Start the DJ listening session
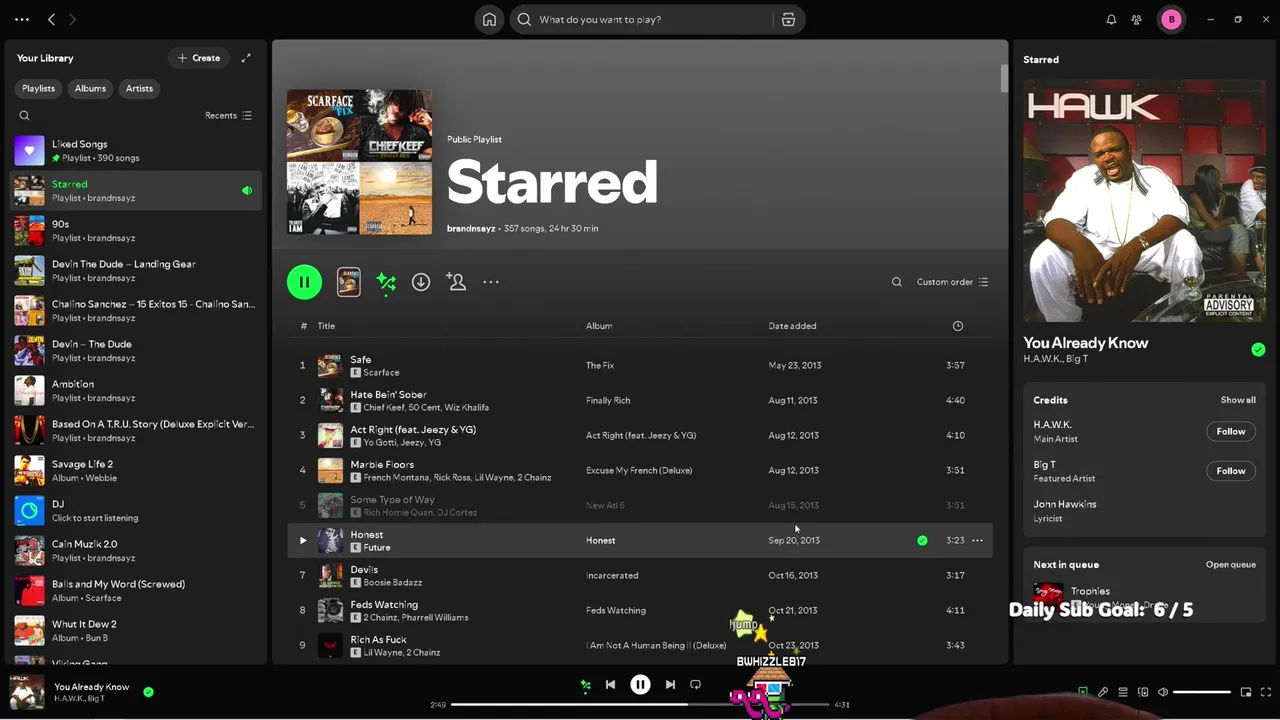1280x720 pixels. tap(136, 511)
